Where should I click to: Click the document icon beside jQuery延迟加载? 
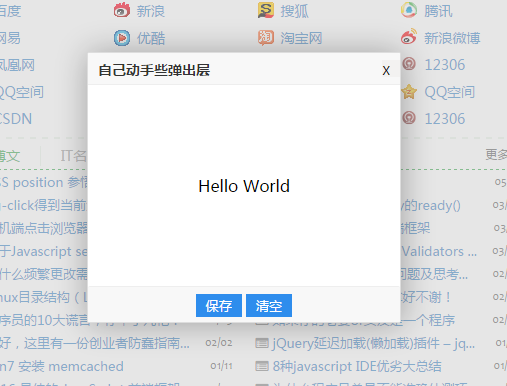[x=262, y=343]
